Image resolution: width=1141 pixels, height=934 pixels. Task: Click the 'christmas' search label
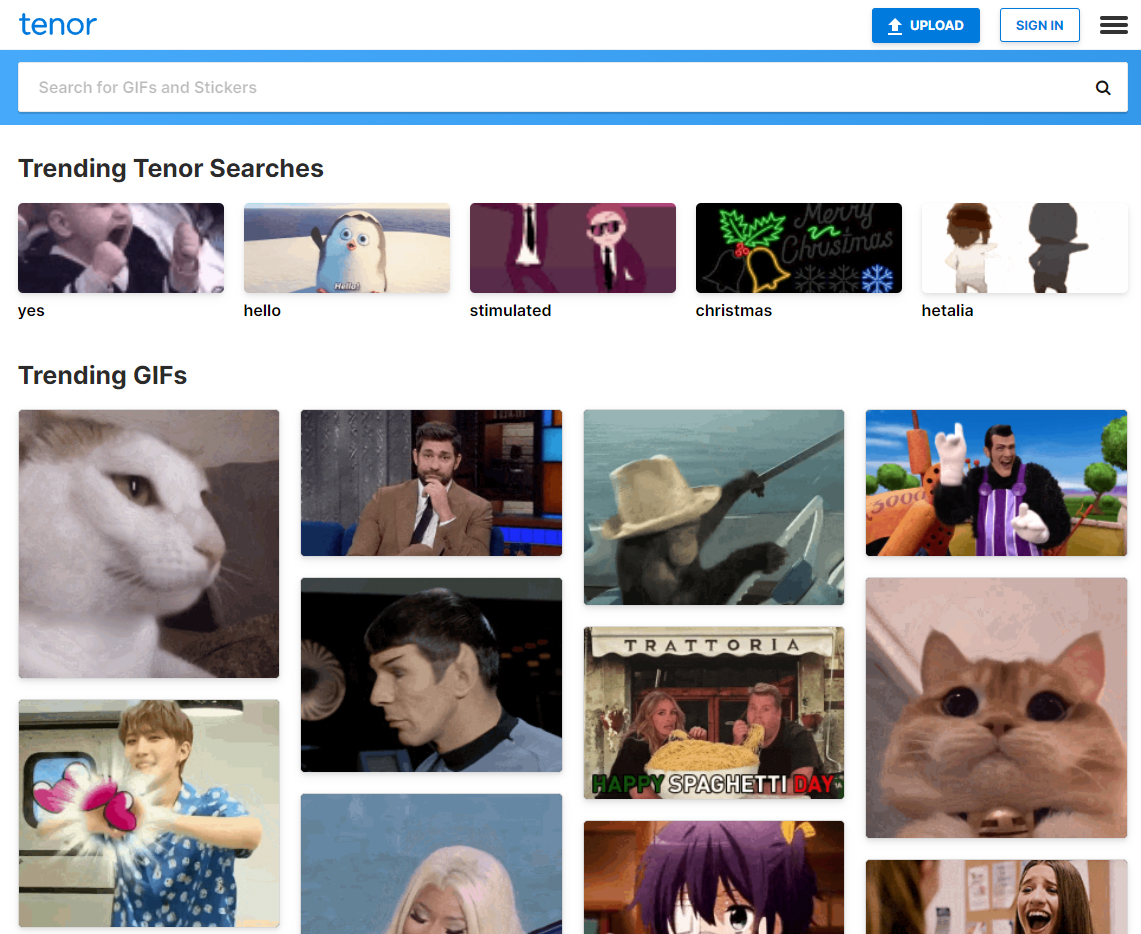click(734, 311)
